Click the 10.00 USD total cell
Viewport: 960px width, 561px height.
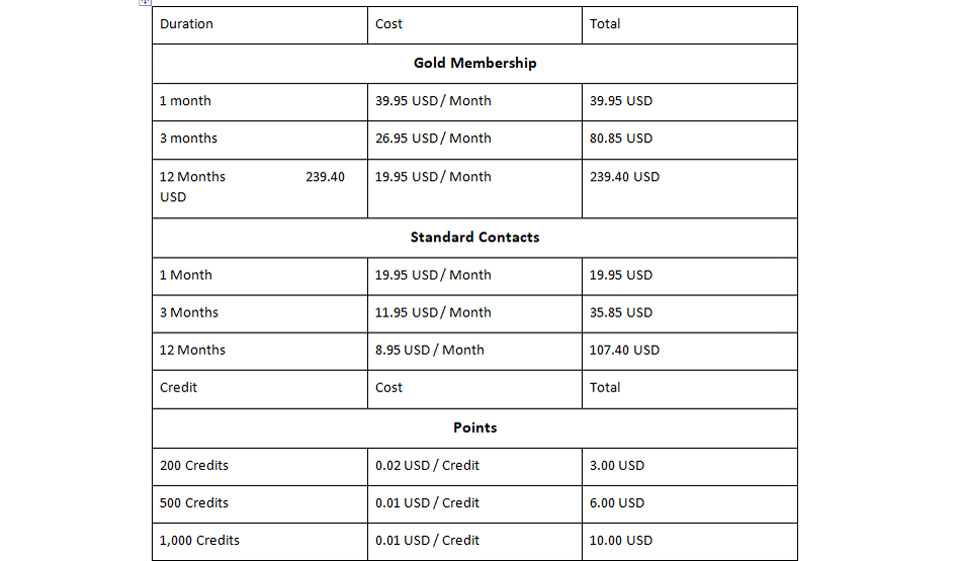point(620,541)
